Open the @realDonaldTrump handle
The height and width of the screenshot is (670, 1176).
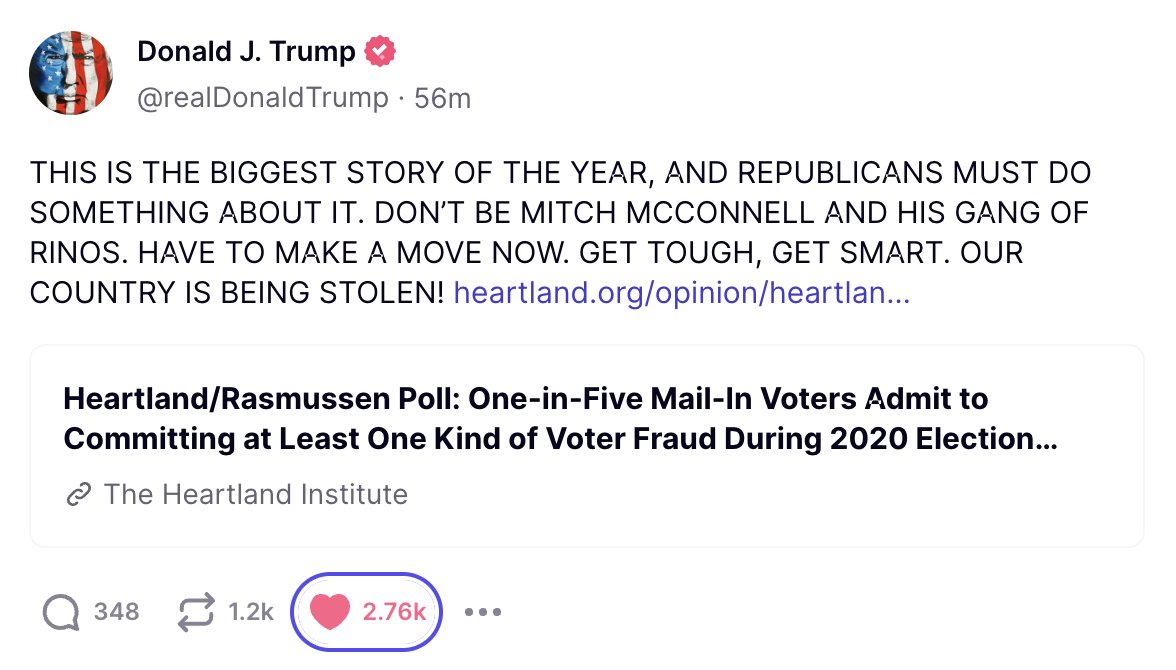pos(262,98)
